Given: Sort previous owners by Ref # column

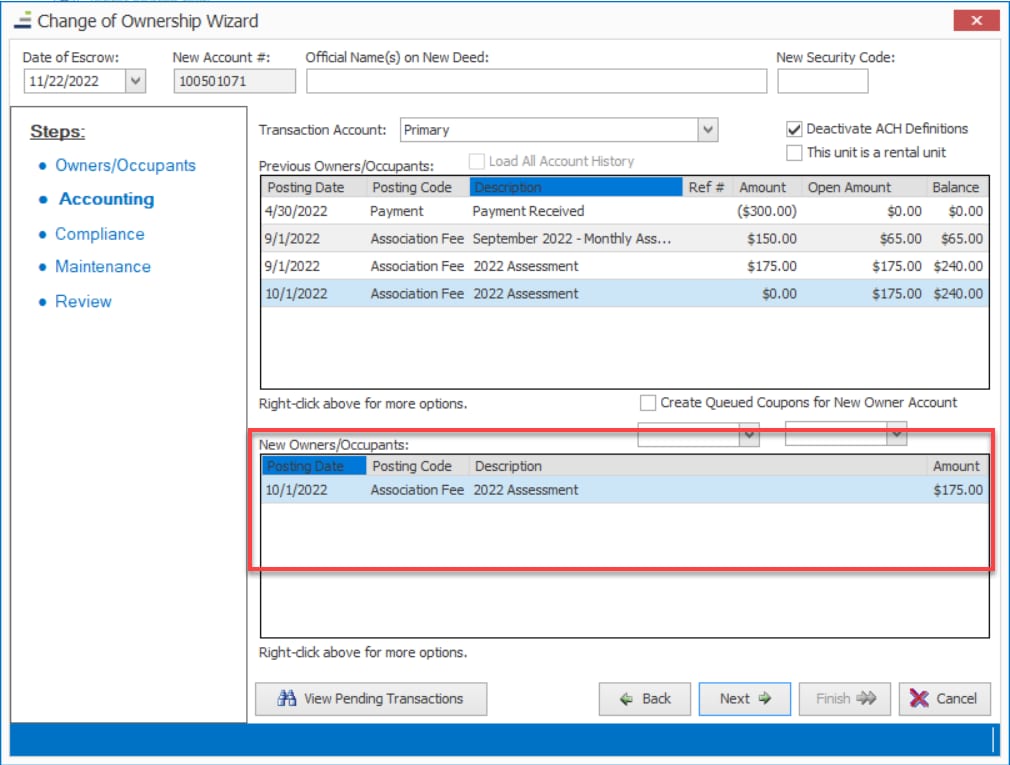Looking at the screenshot, I should (707, 187).
